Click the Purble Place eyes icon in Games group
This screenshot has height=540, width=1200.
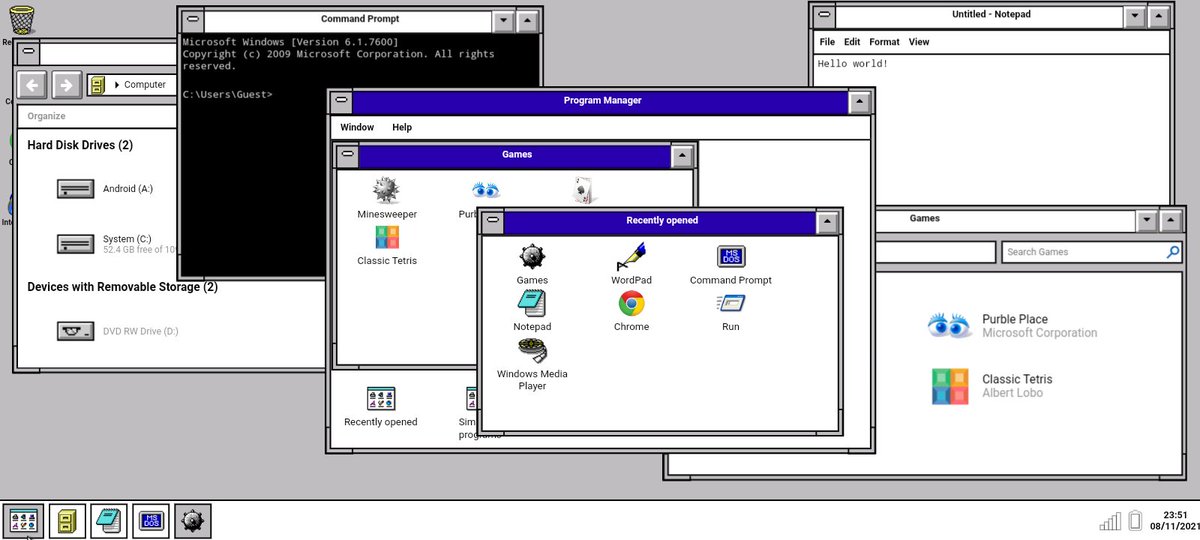[x=486, y=190]
